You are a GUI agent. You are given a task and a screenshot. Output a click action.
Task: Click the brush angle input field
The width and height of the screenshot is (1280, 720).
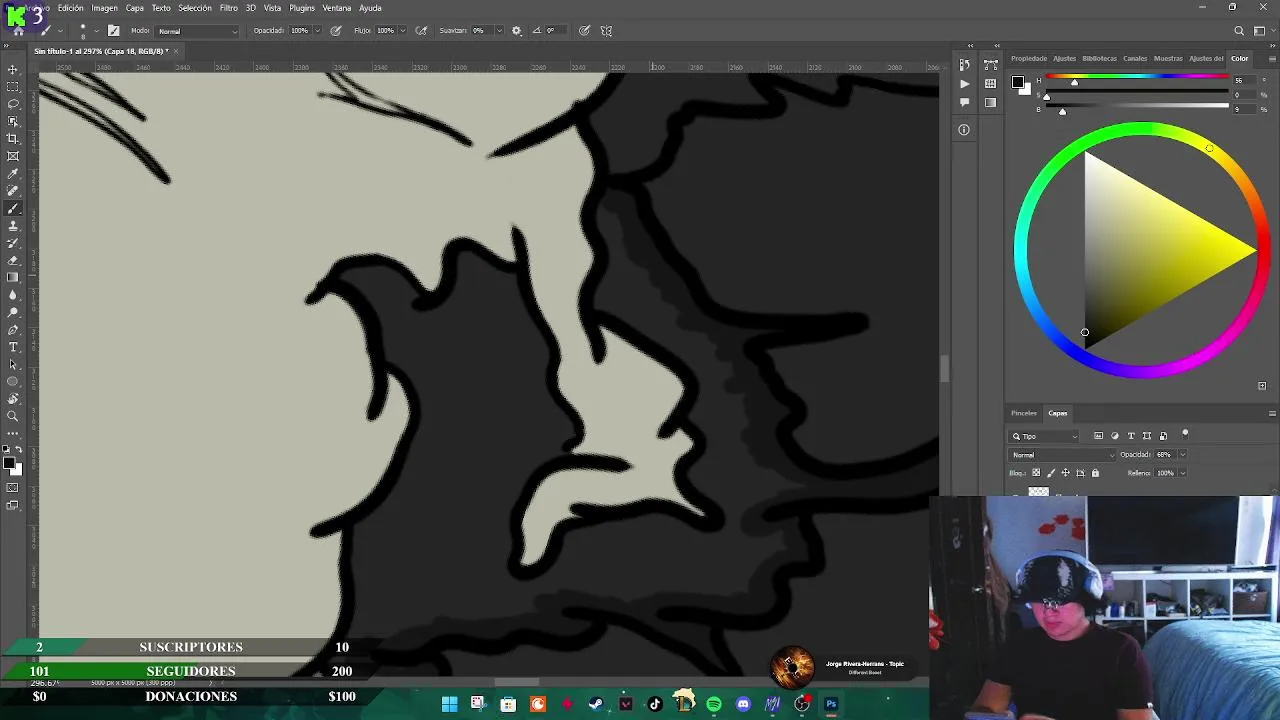pos(557,31)
